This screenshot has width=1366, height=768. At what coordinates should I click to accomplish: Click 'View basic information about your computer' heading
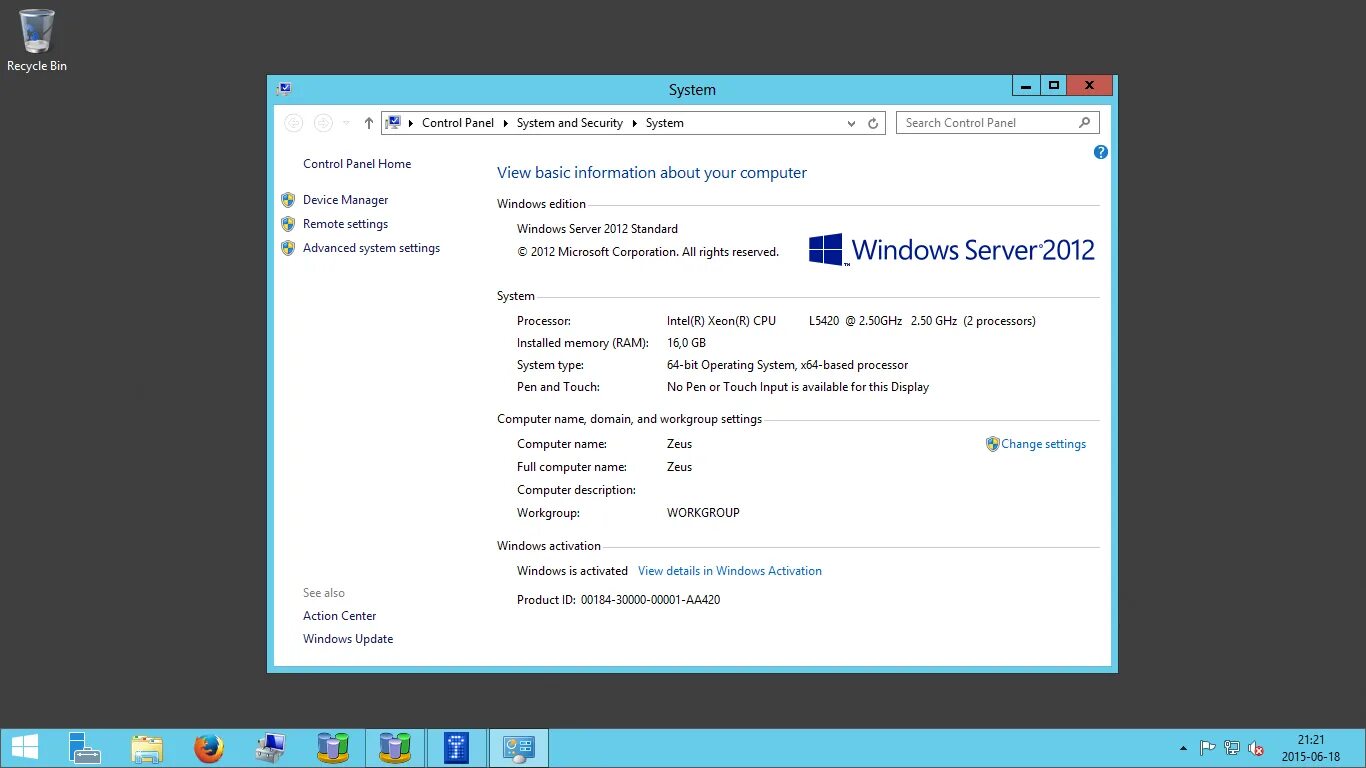(x=652, y=173)
